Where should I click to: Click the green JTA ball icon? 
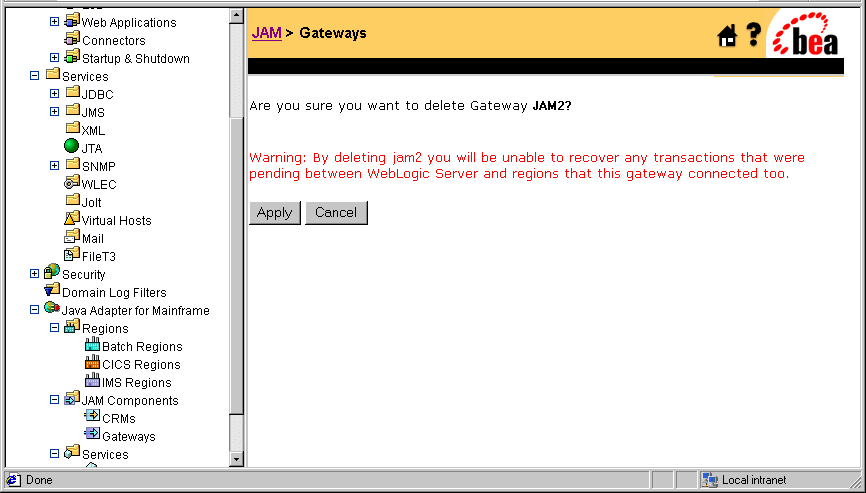[x=72, y=146]
